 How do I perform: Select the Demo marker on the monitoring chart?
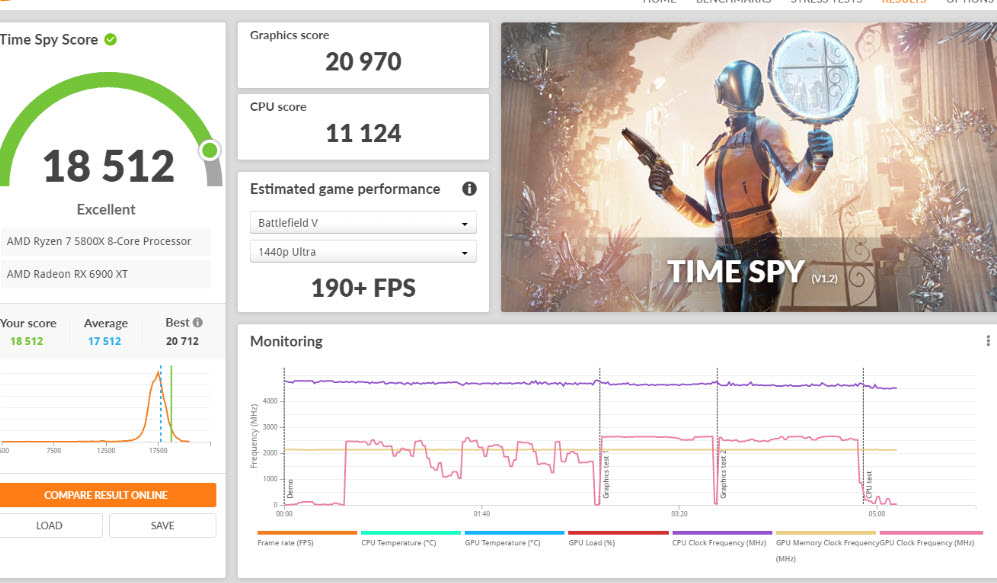point(291,488)
